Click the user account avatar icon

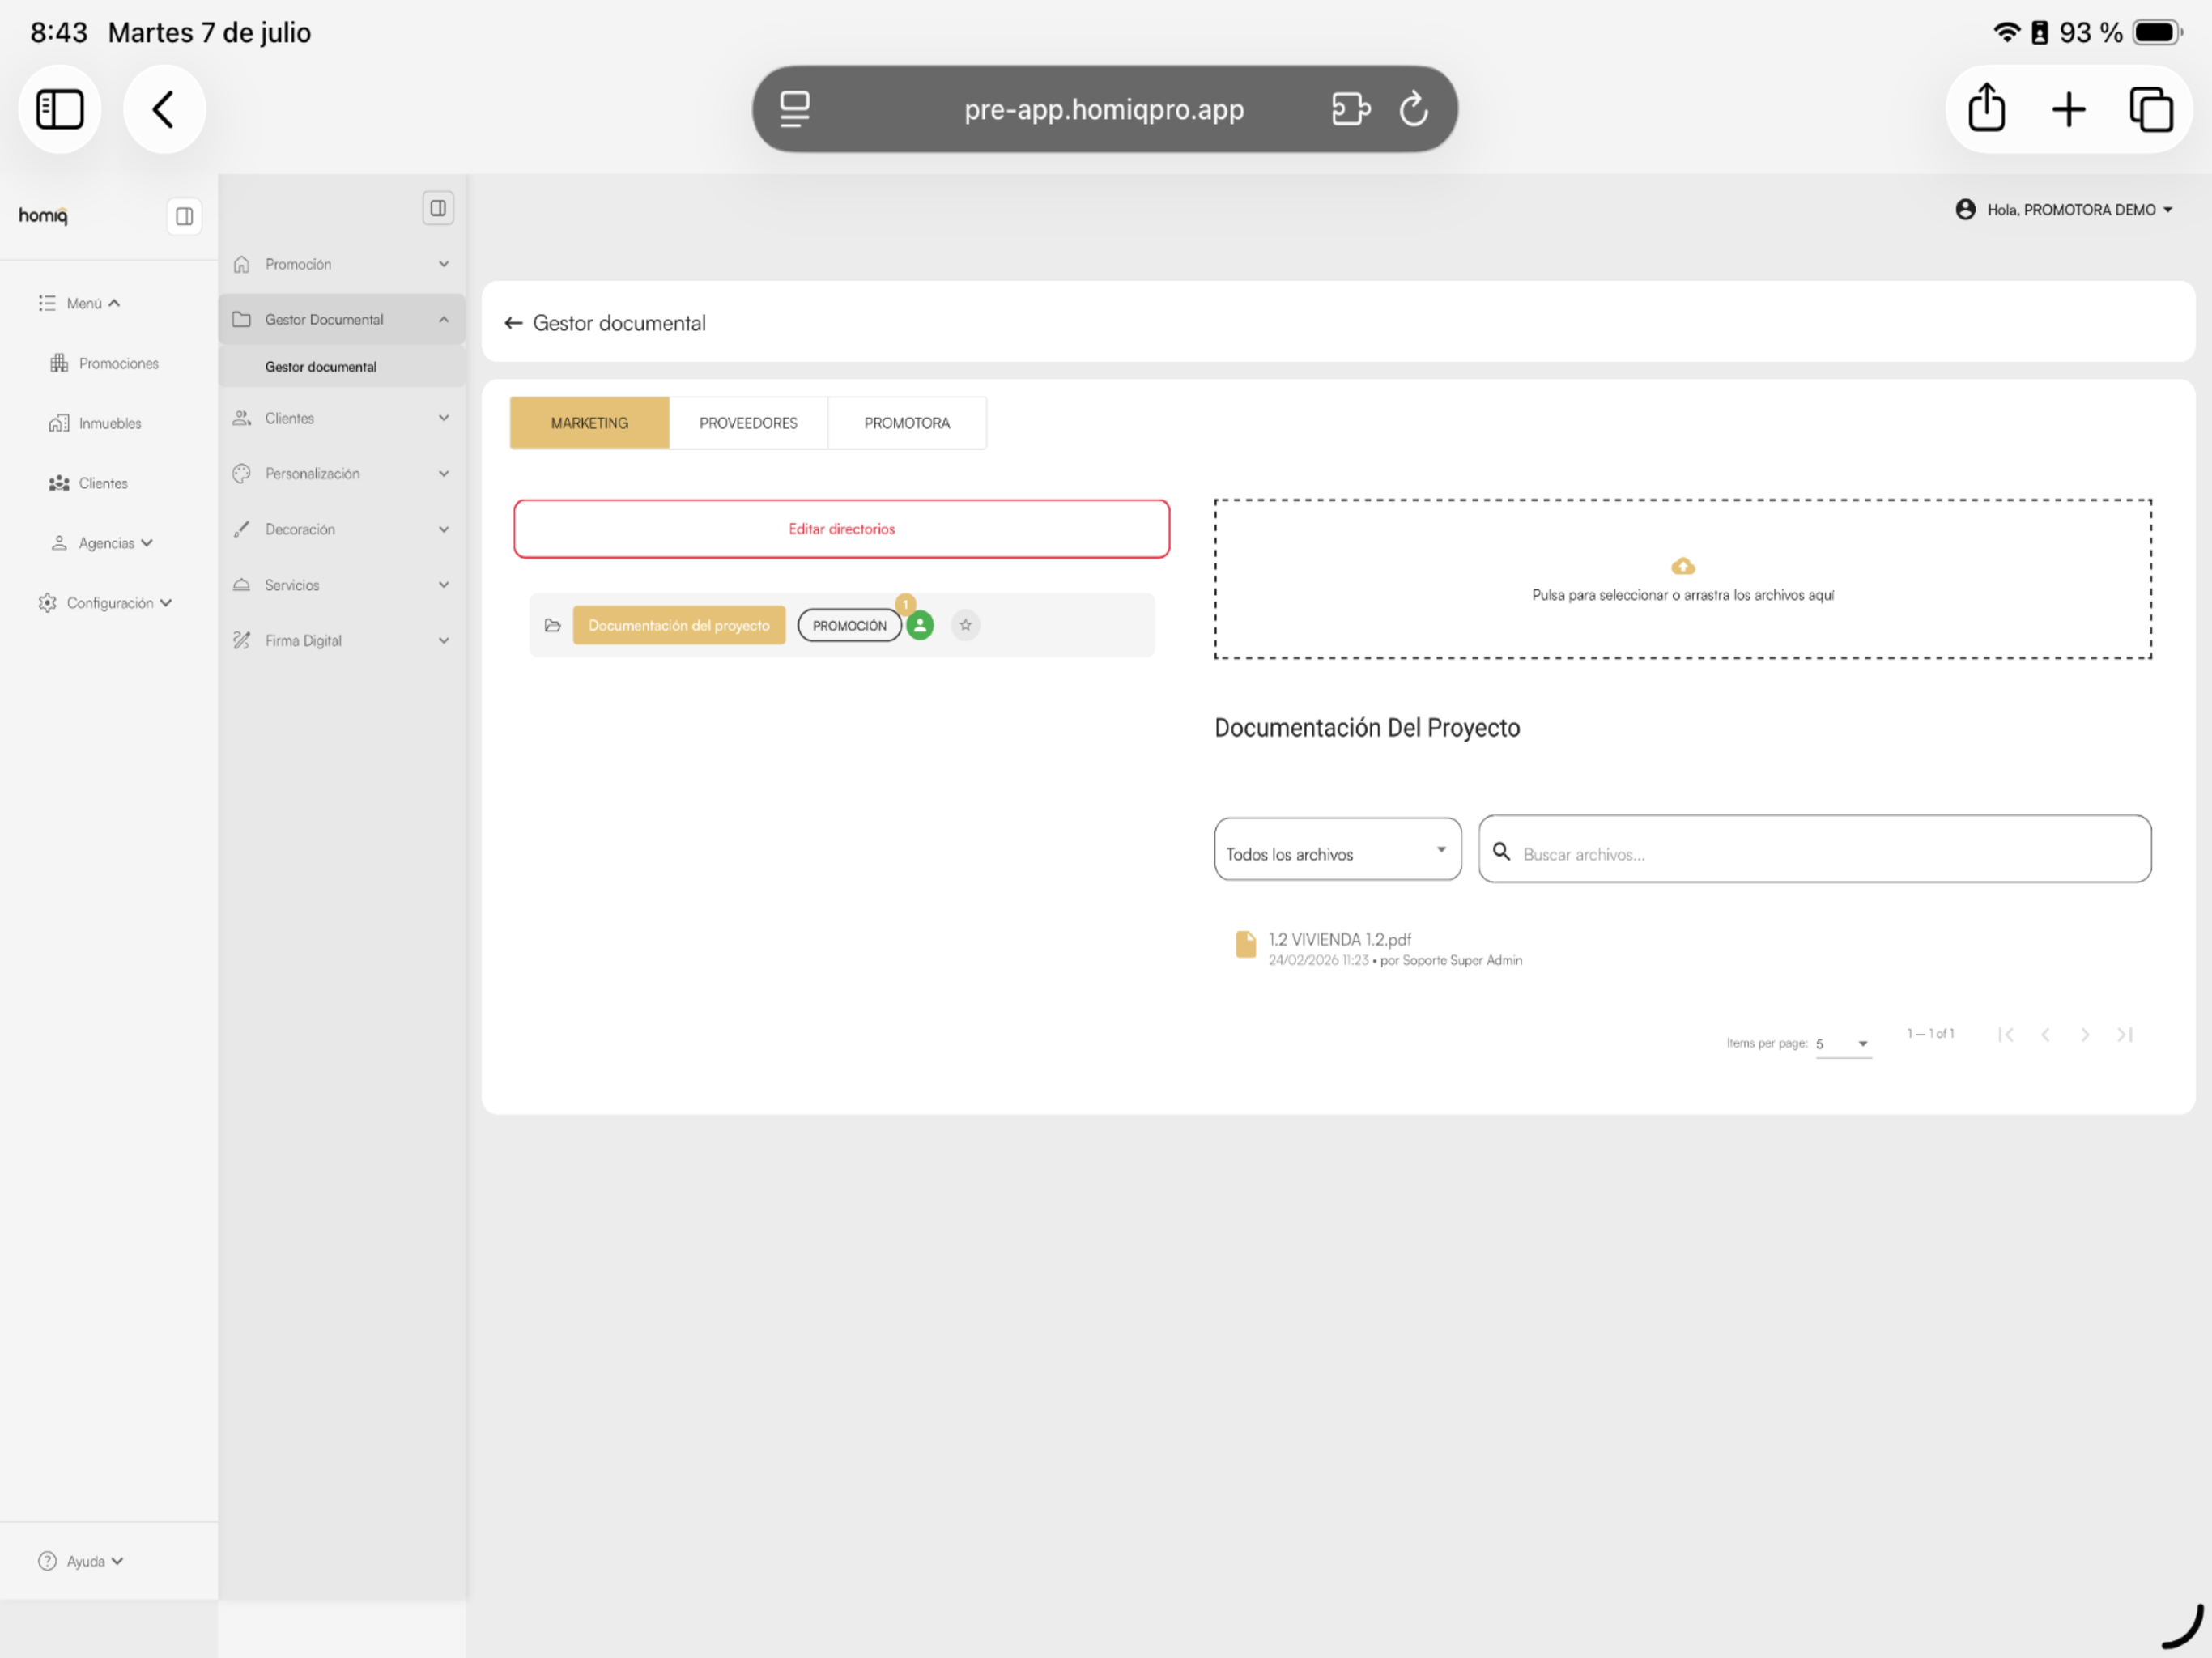(1965, 209)
